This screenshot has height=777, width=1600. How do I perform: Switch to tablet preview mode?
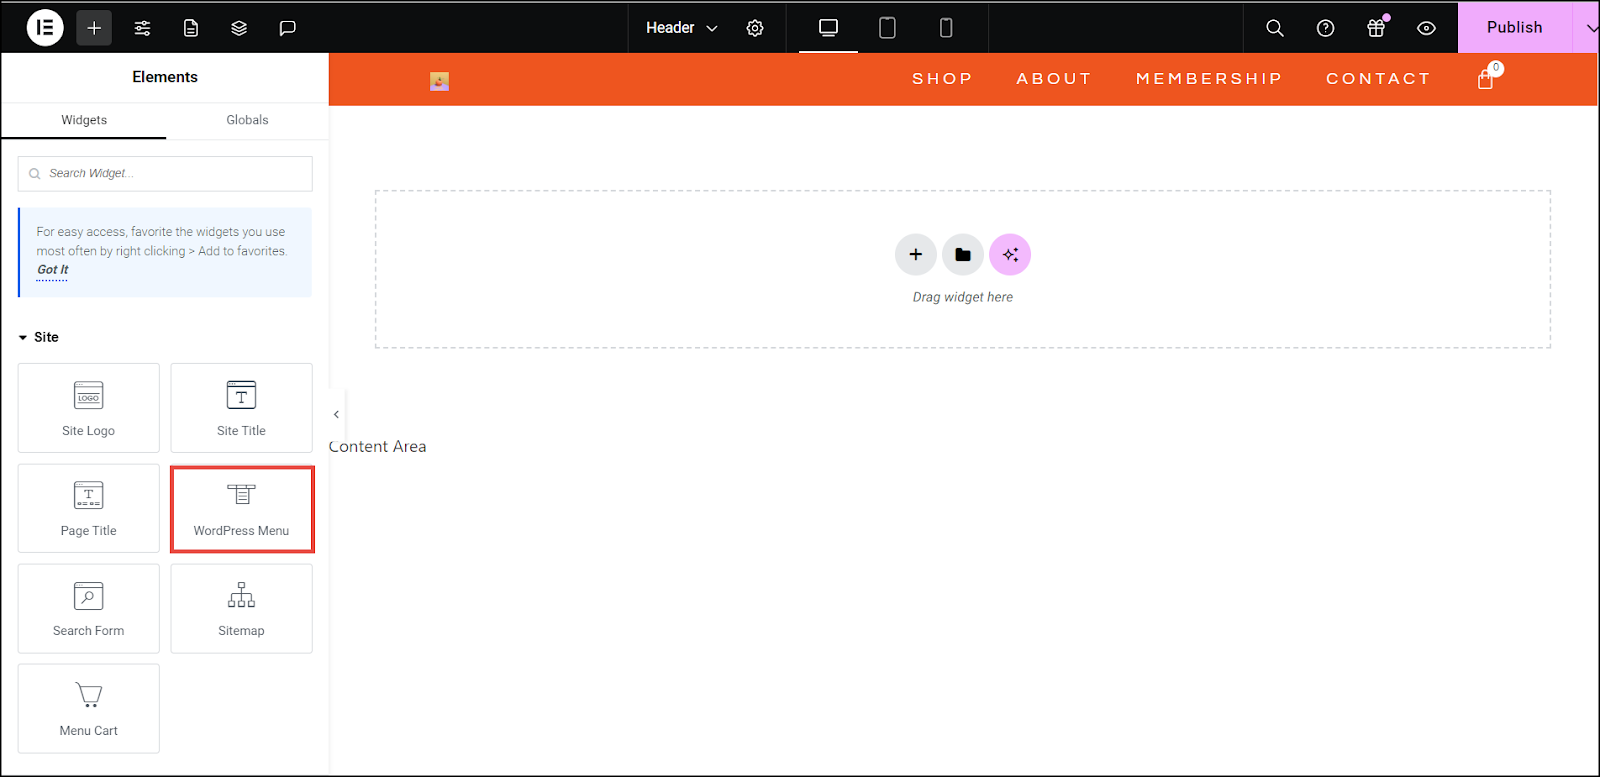pyautogui.click(x=887, y=28)
